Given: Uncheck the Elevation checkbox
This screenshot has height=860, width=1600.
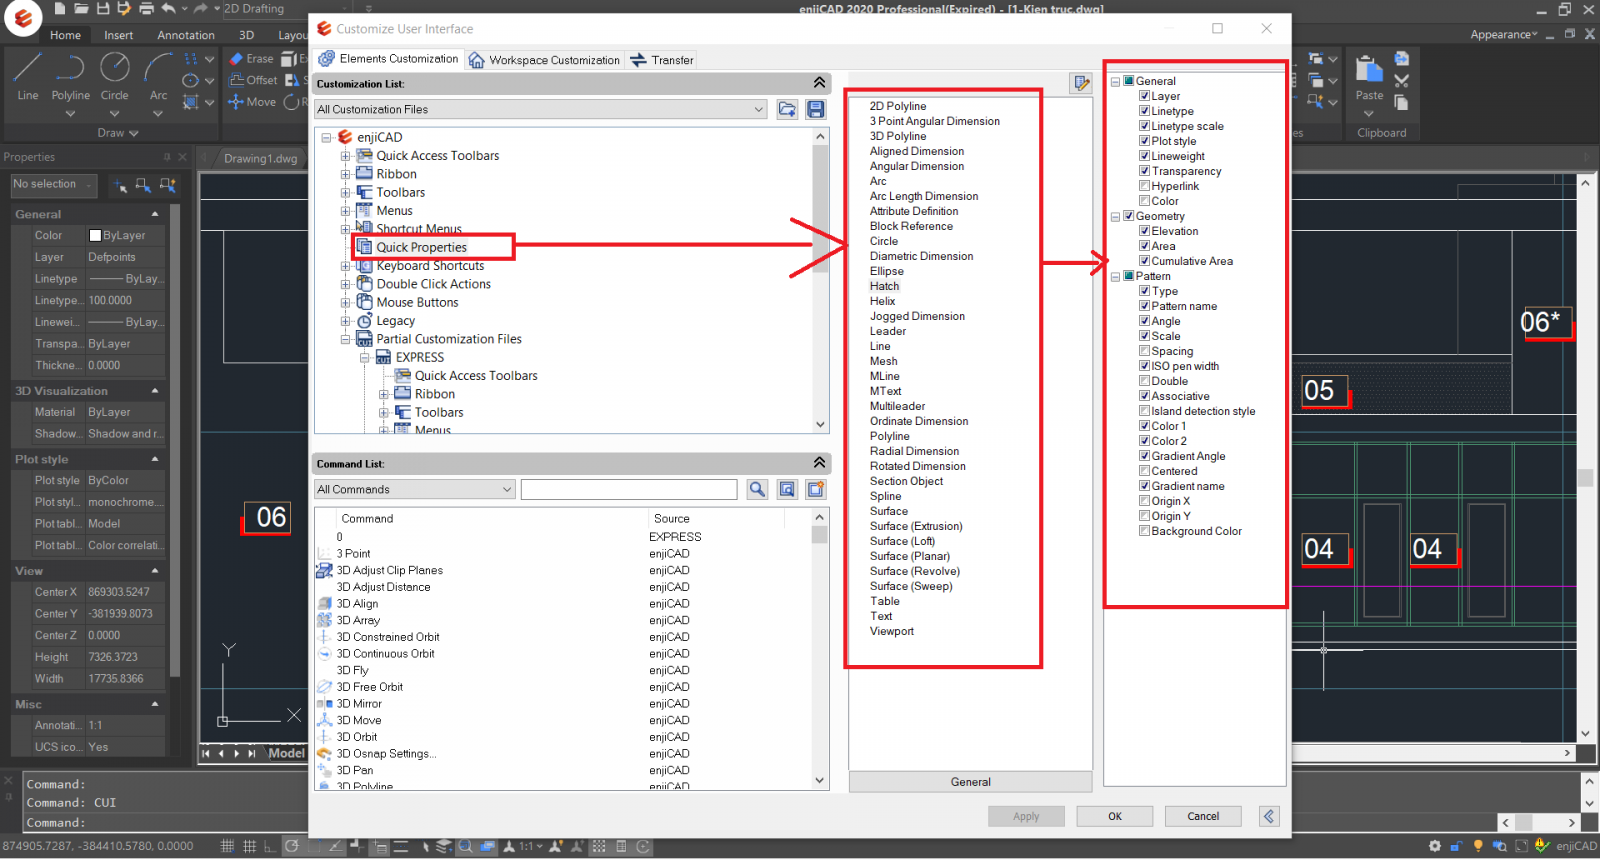Looking at the screenshot, I should click(x=1144, y=231).
